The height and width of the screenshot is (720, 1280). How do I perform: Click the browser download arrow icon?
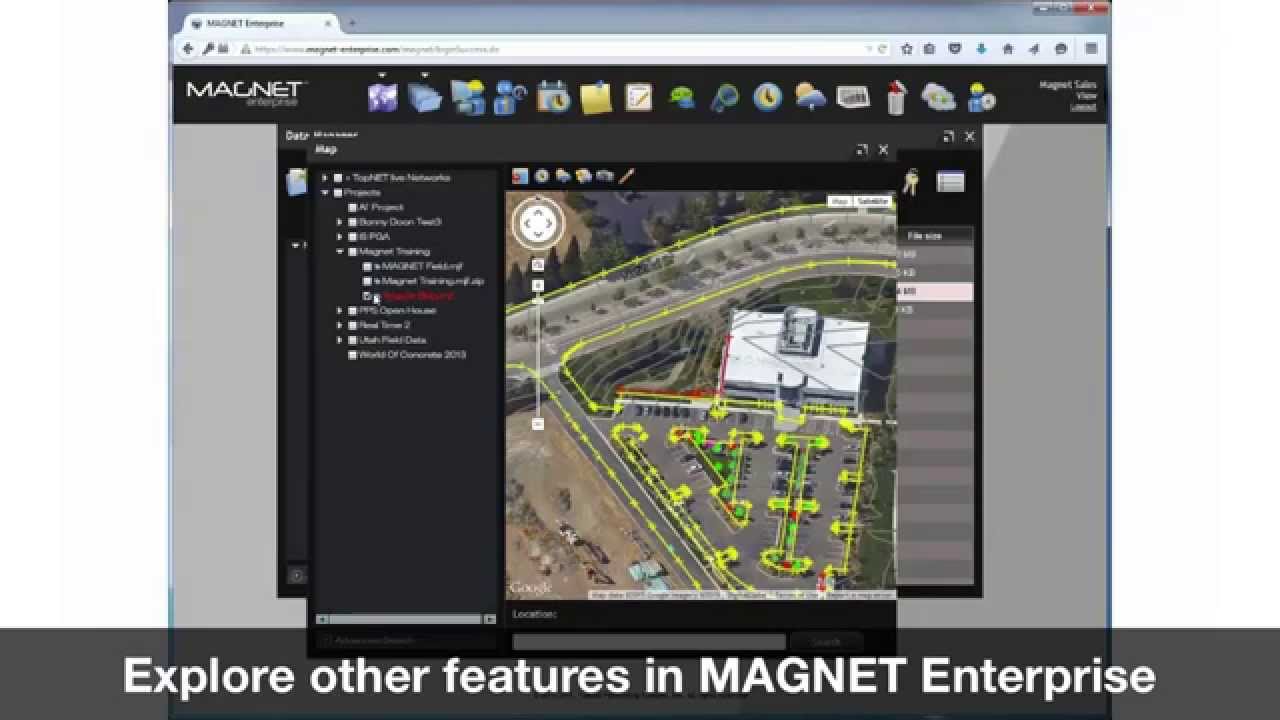coord(982,48)
